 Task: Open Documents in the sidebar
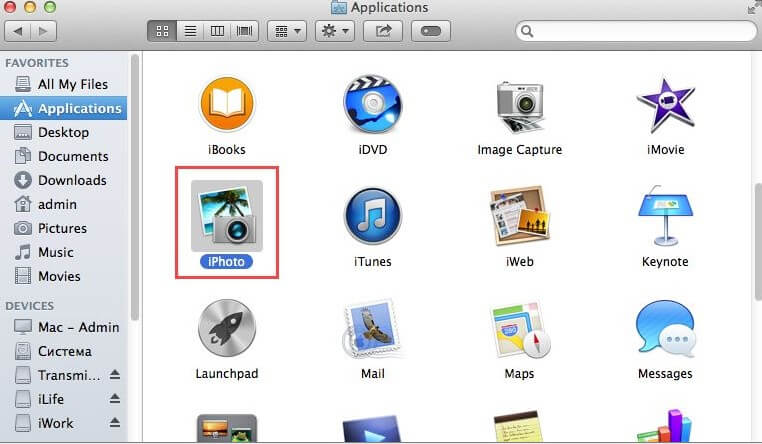pos(64,156)
